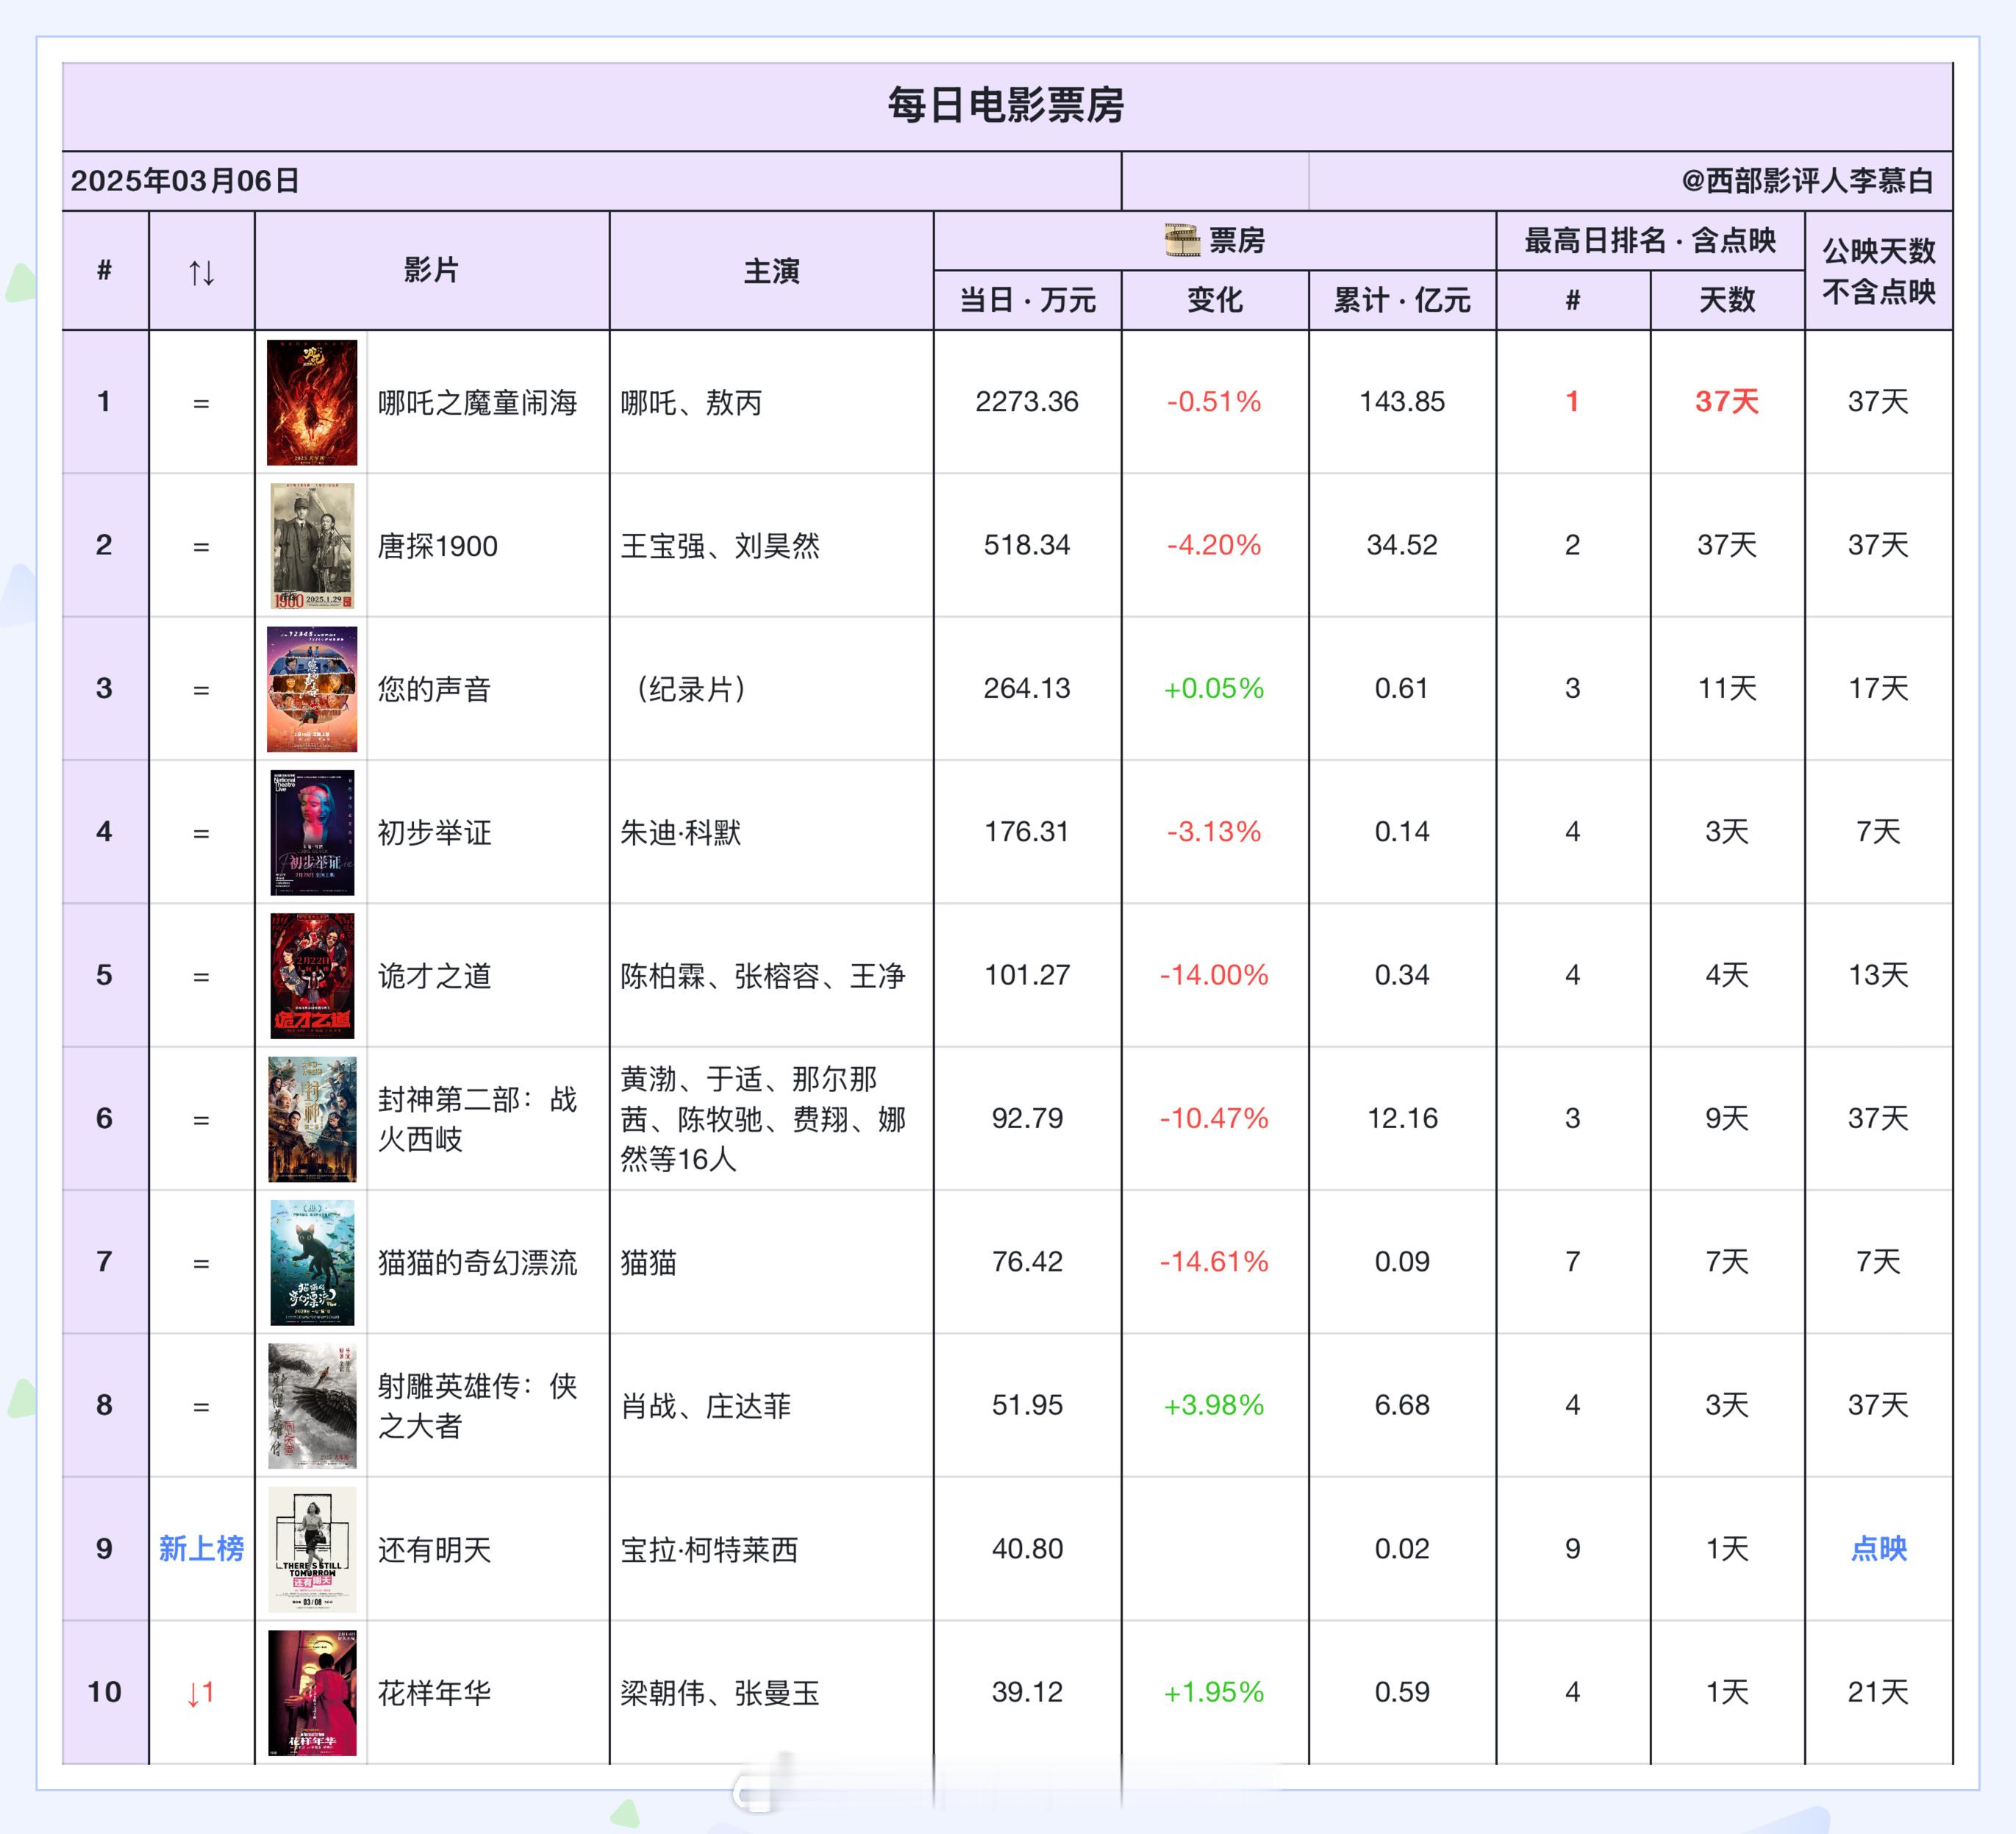Image resolution: width=2016 pixels, height=1834 pixels.
Task: Click the 当日 · 万元 column header
Action: click(1027, 300)
